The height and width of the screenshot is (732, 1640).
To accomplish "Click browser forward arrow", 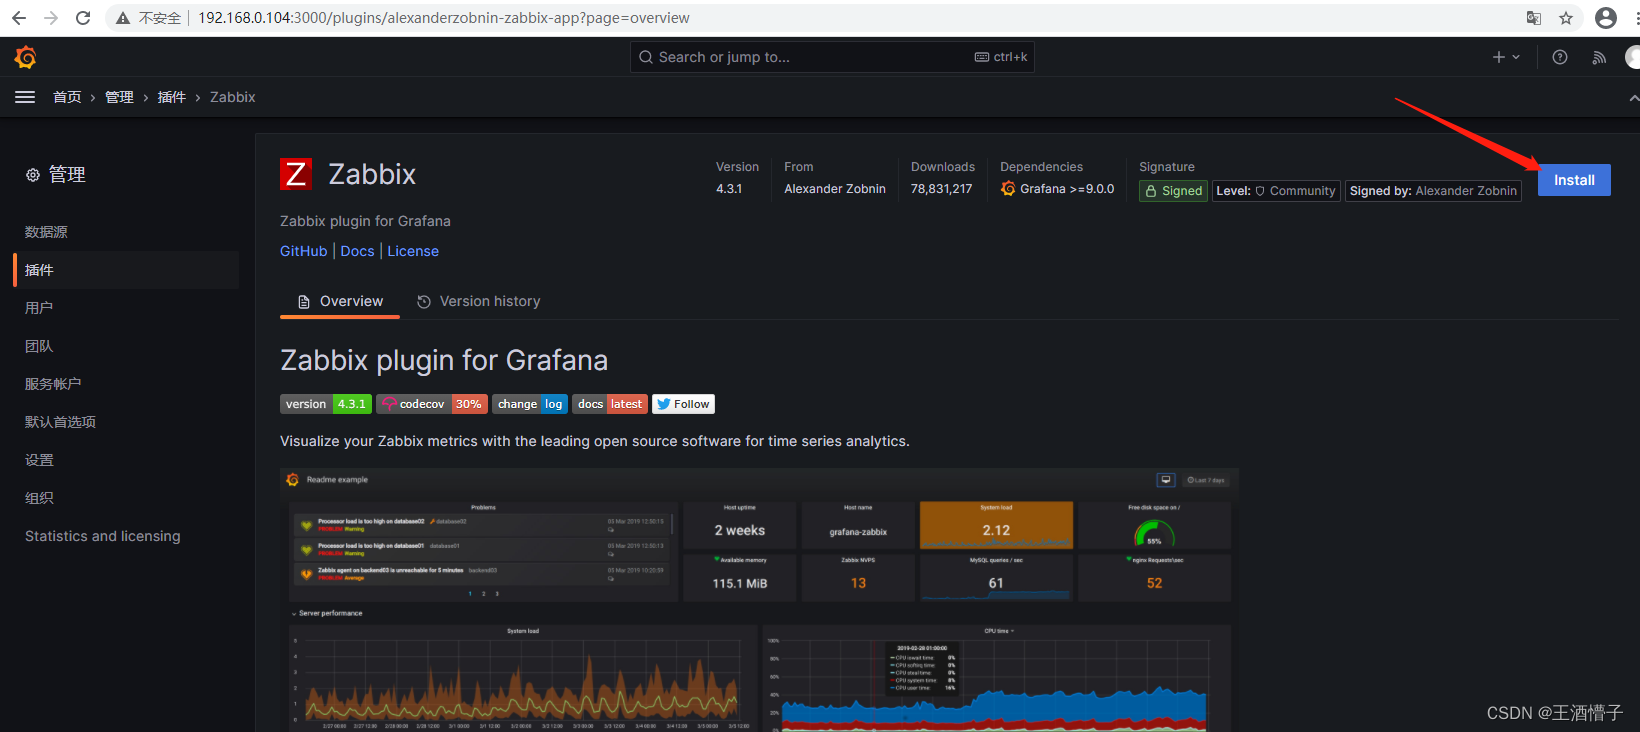I will coord(51,18).
